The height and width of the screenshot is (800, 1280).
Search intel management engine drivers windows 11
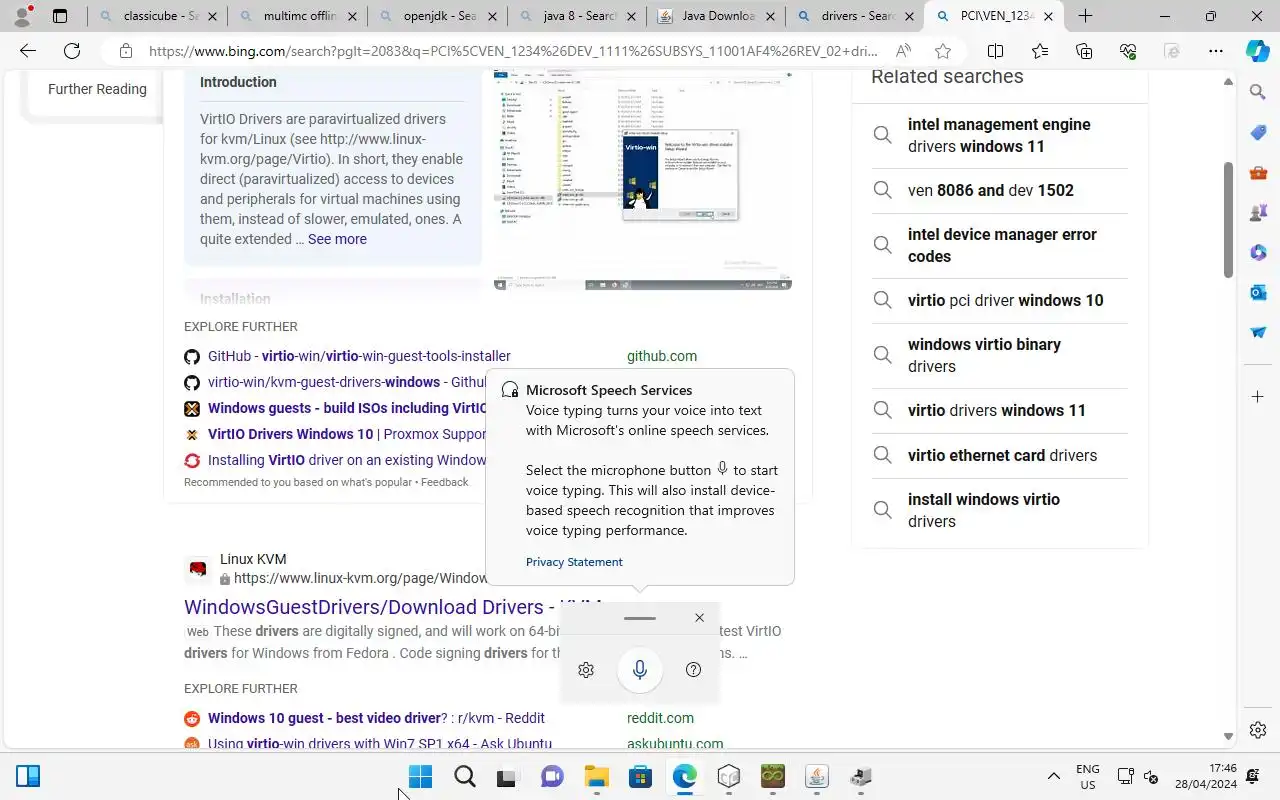tap(1000, 135)
